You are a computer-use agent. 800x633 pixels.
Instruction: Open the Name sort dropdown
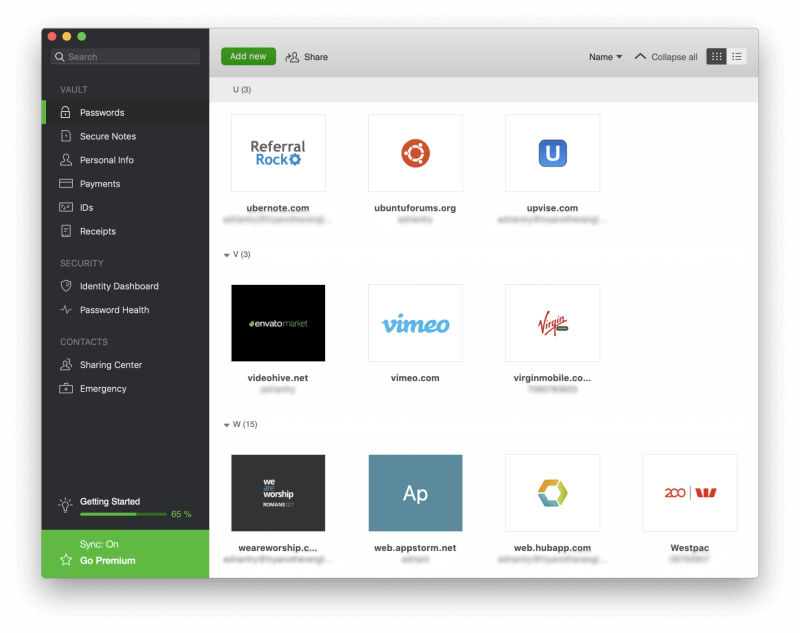(606, 57)
